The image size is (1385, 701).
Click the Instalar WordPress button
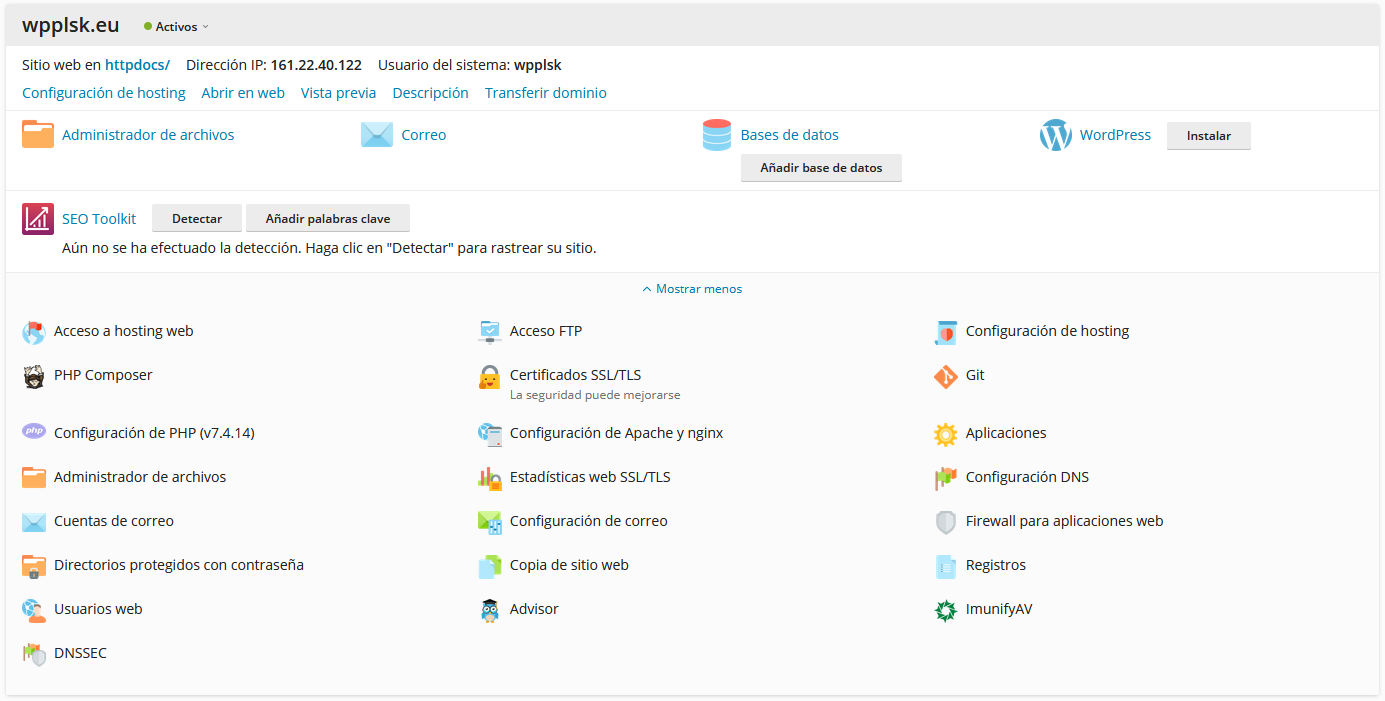point(1208,135)
